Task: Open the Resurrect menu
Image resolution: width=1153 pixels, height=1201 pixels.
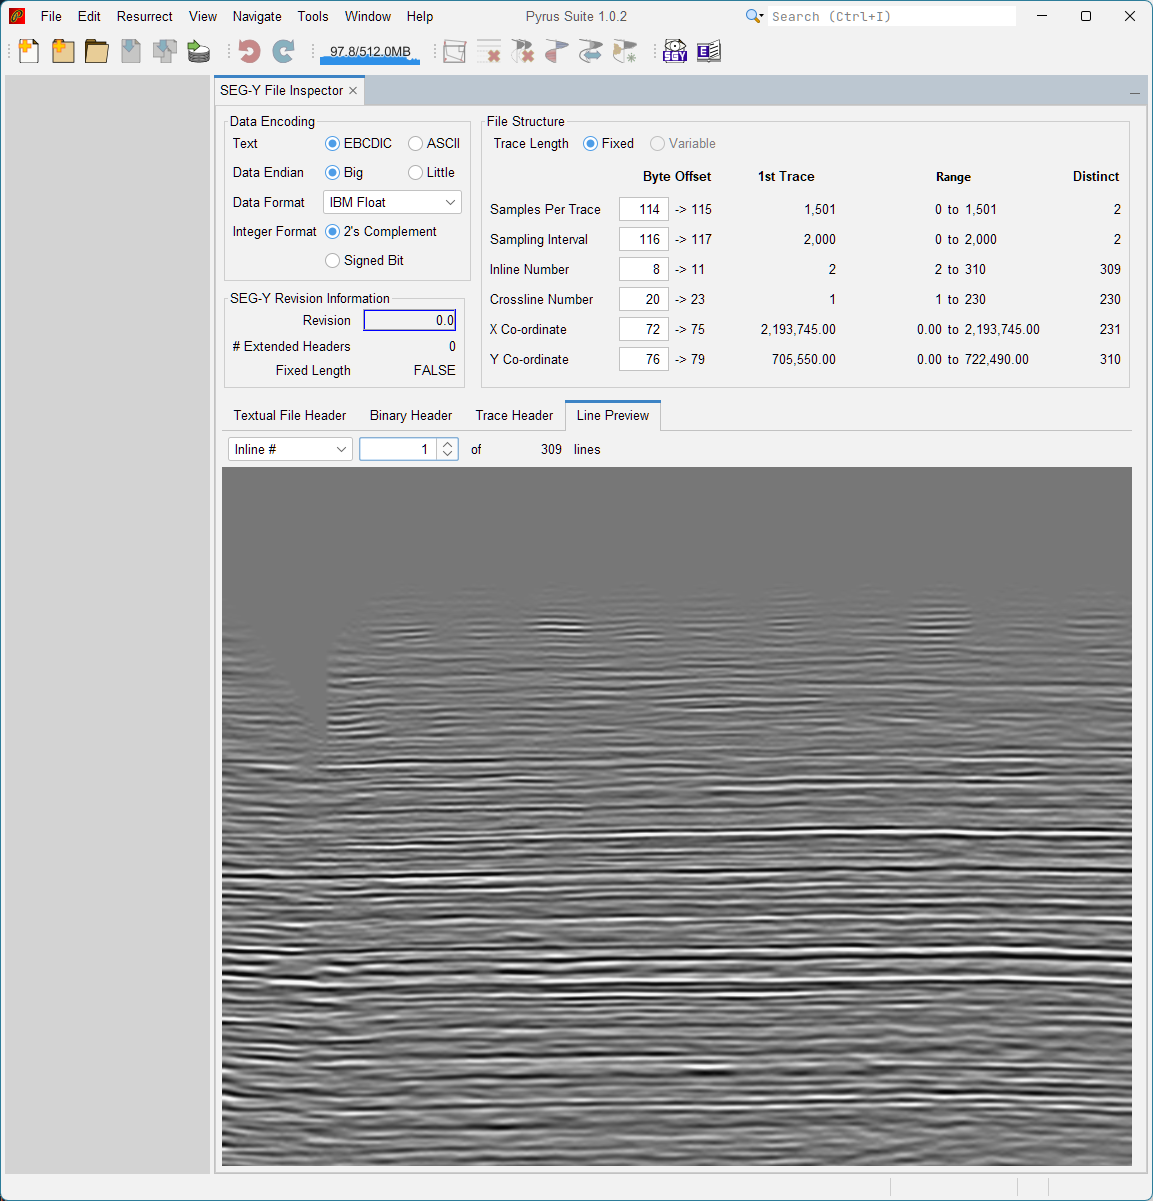Action: click(x=145, y=16)
